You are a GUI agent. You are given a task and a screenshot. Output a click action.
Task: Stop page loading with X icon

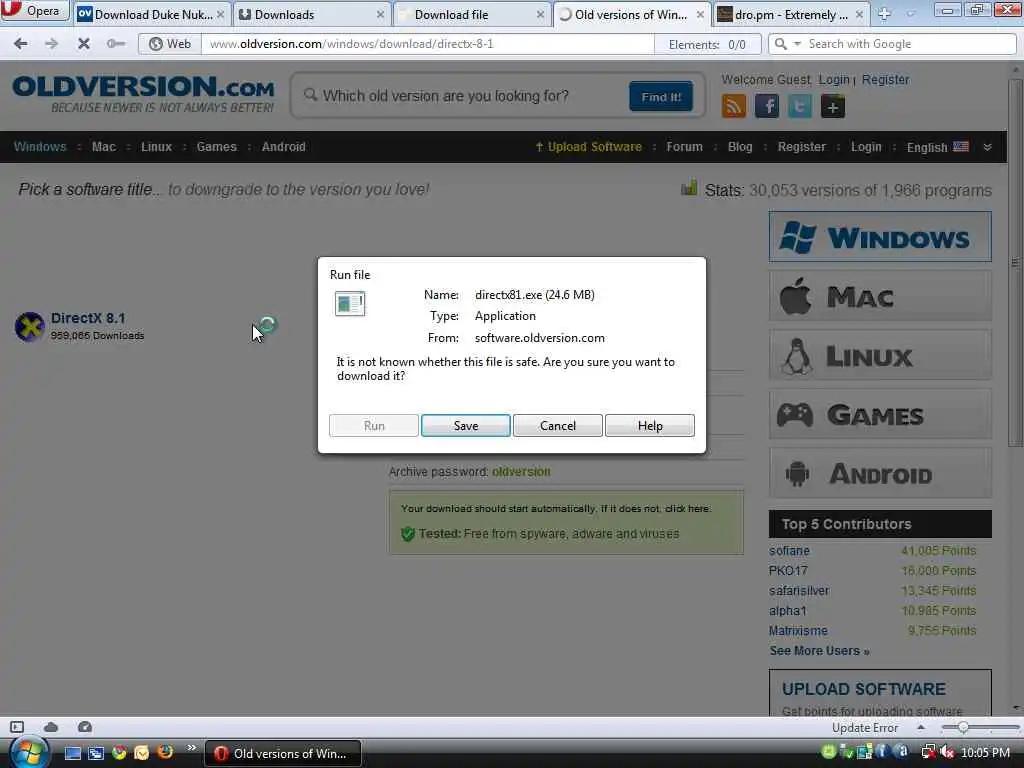(84, 44)
